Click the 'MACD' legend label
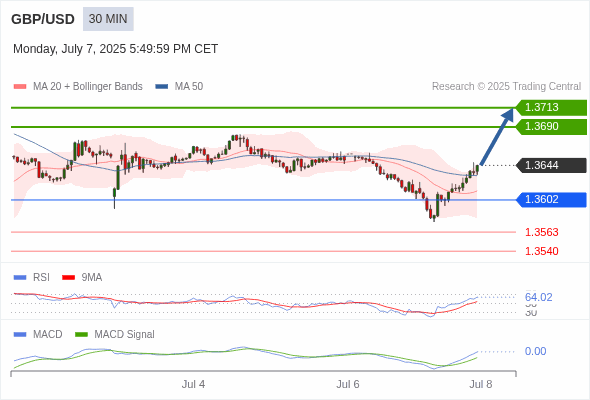The image size is (590, 400). [x=48, y=335]
